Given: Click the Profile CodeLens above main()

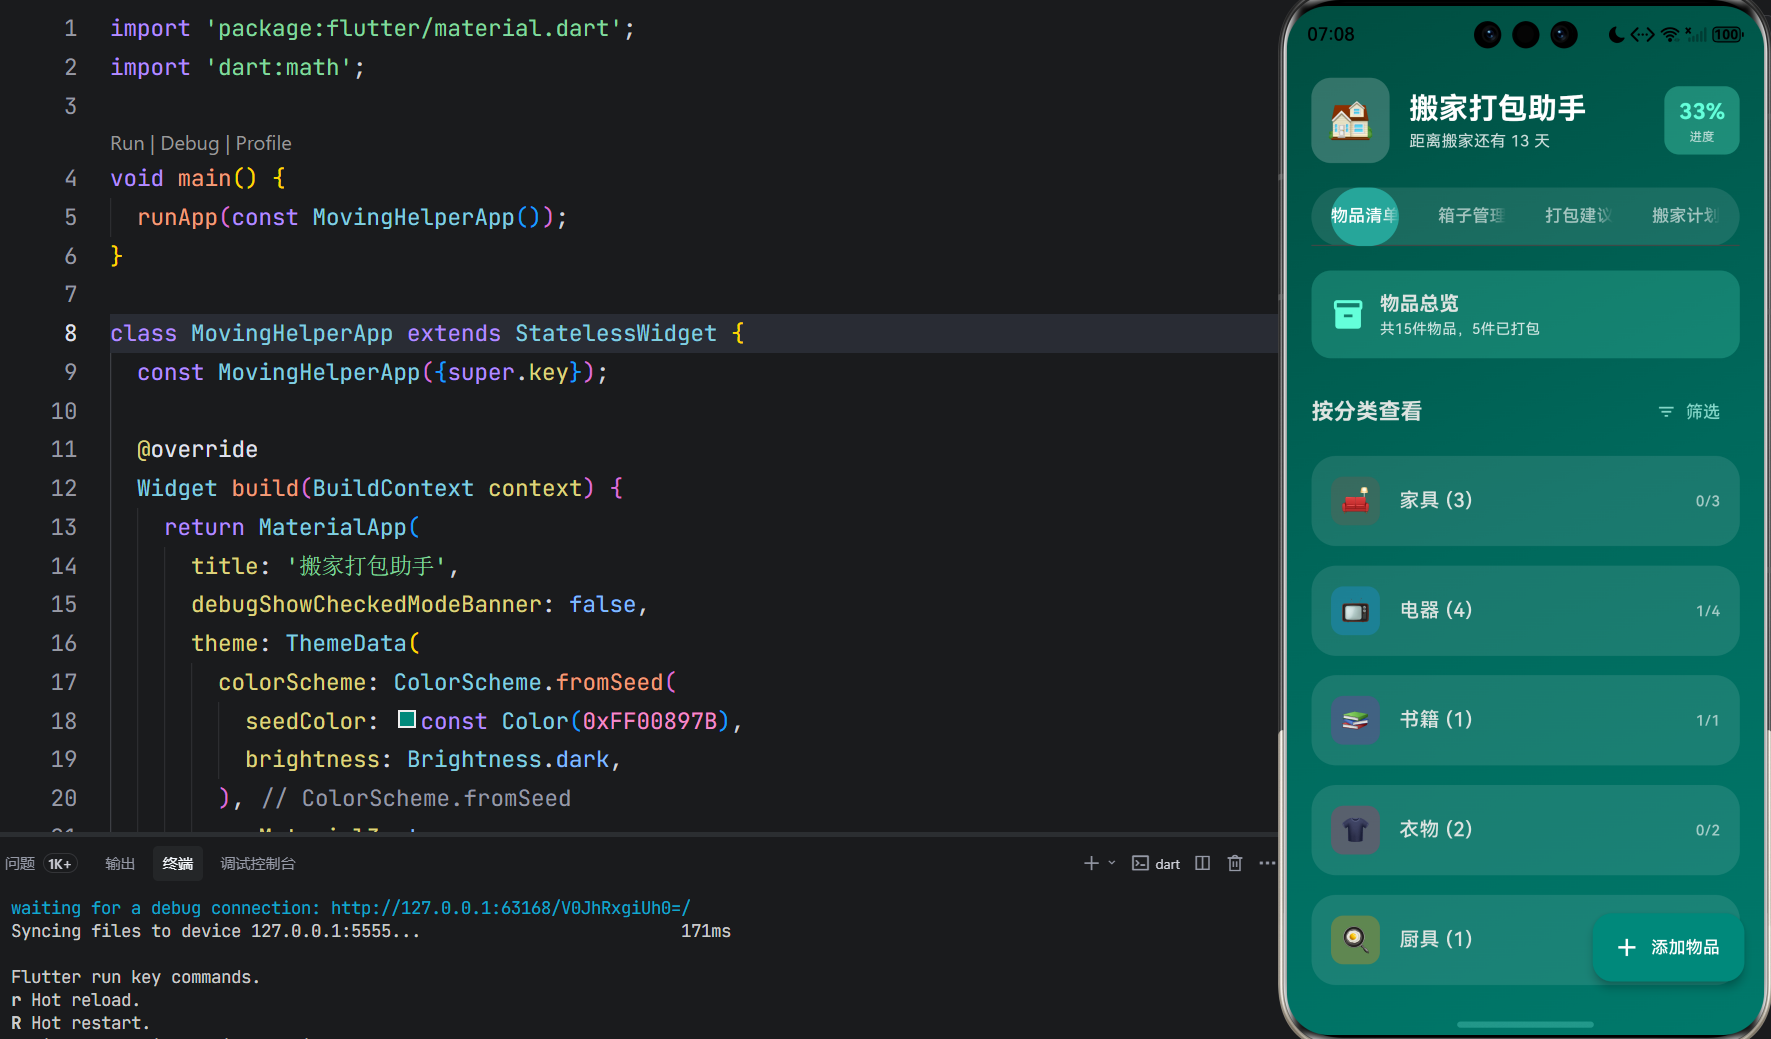Looking at the screenshot, I should pyautogui.click(x=263, y=143).
